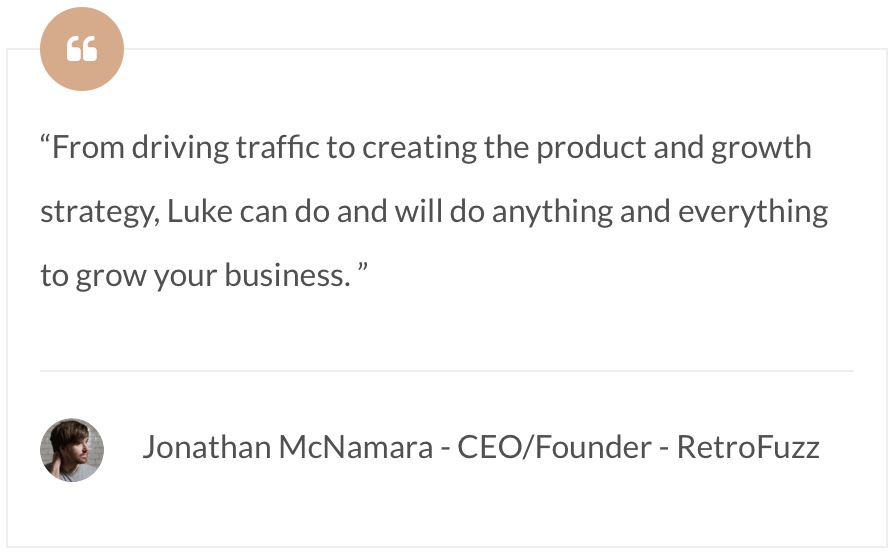Click the word 'everything' in the quote
This screenshot has height=554, width=894.
tap(753, 213)
